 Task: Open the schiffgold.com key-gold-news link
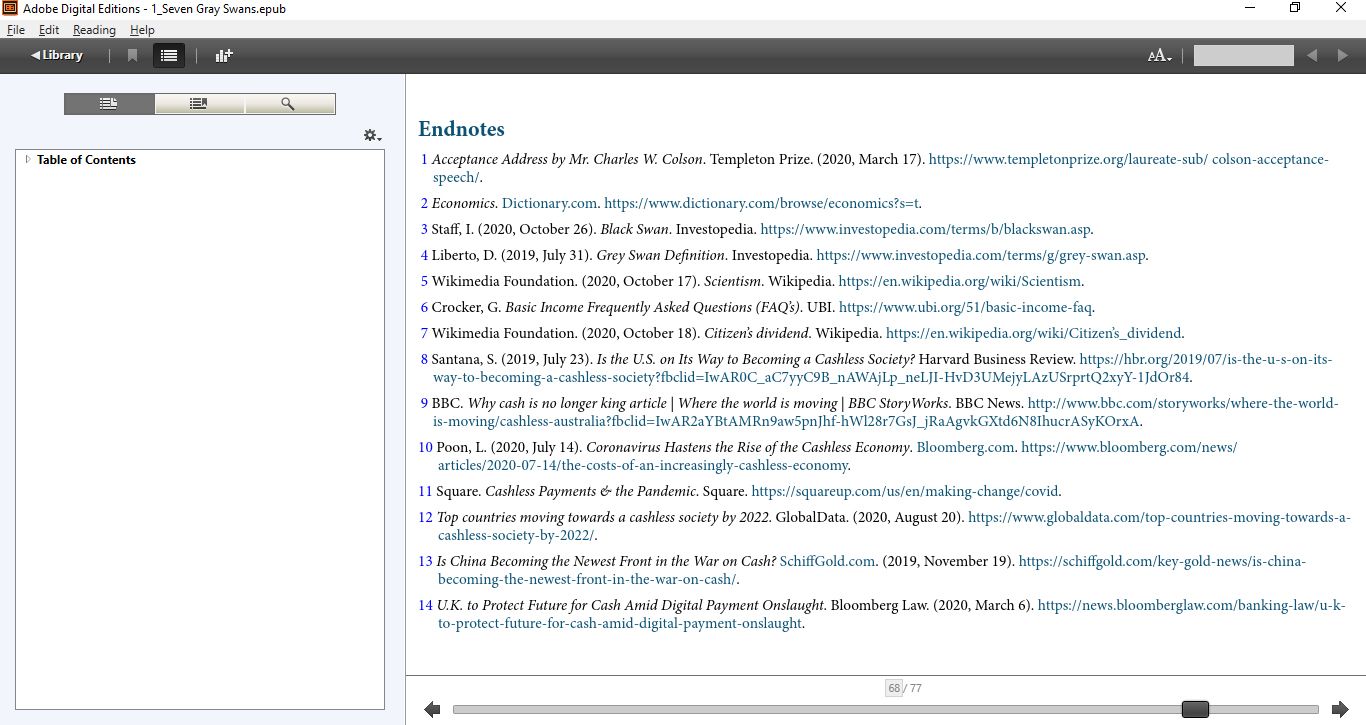[1162, 561]
